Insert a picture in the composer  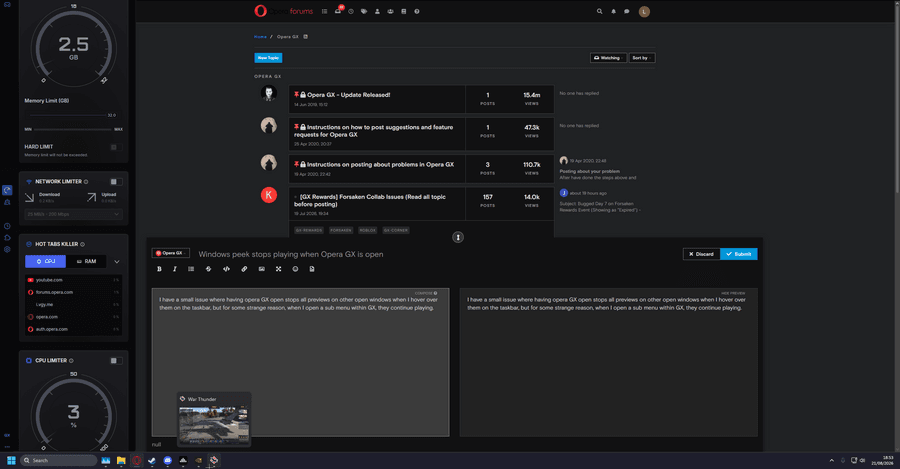click(x=261, y=269)
